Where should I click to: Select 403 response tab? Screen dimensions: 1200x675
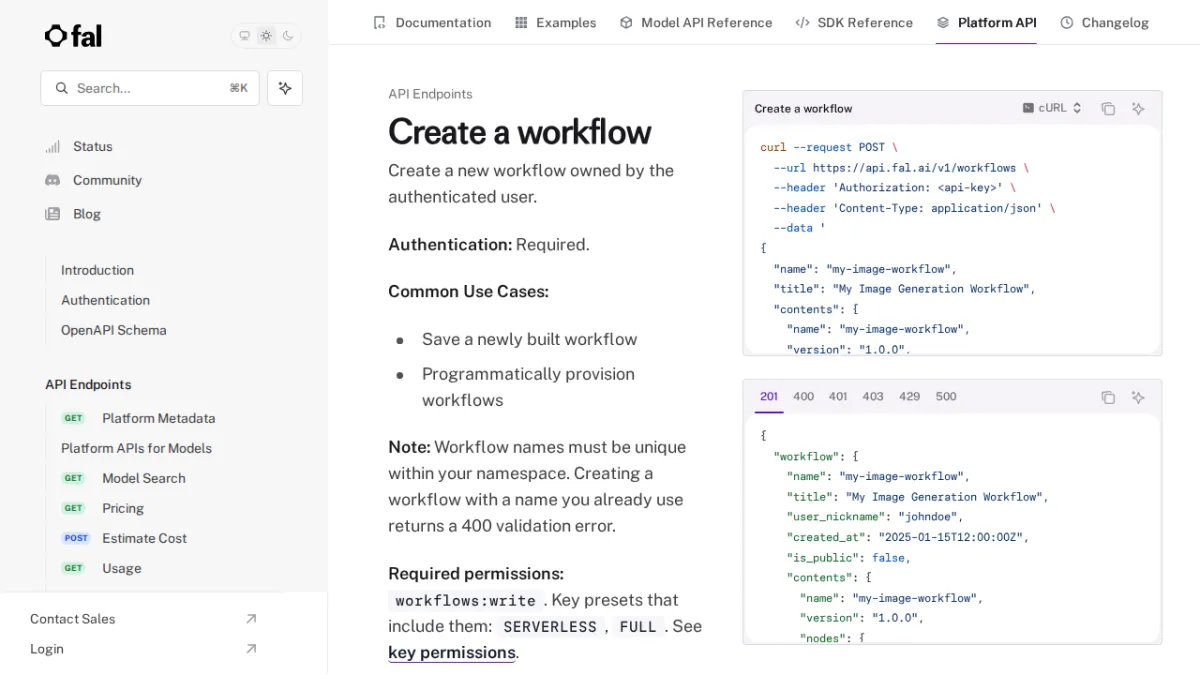873,396
